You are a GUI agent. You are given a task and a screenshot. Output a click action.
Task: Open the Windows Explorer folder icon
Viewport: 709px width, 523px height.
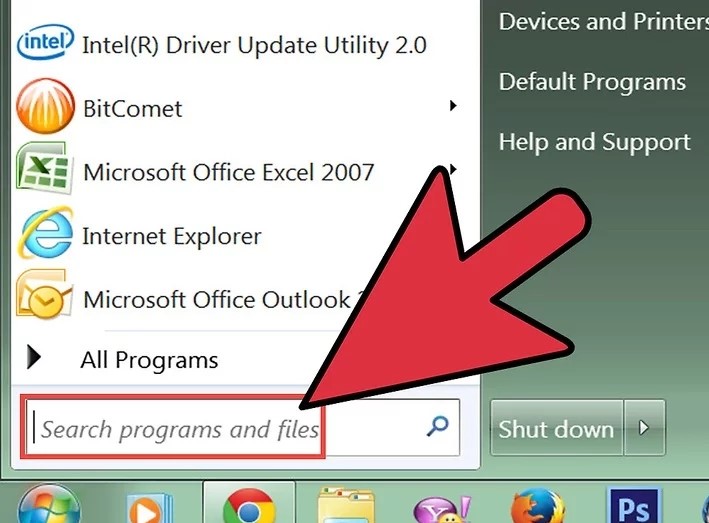346,506
